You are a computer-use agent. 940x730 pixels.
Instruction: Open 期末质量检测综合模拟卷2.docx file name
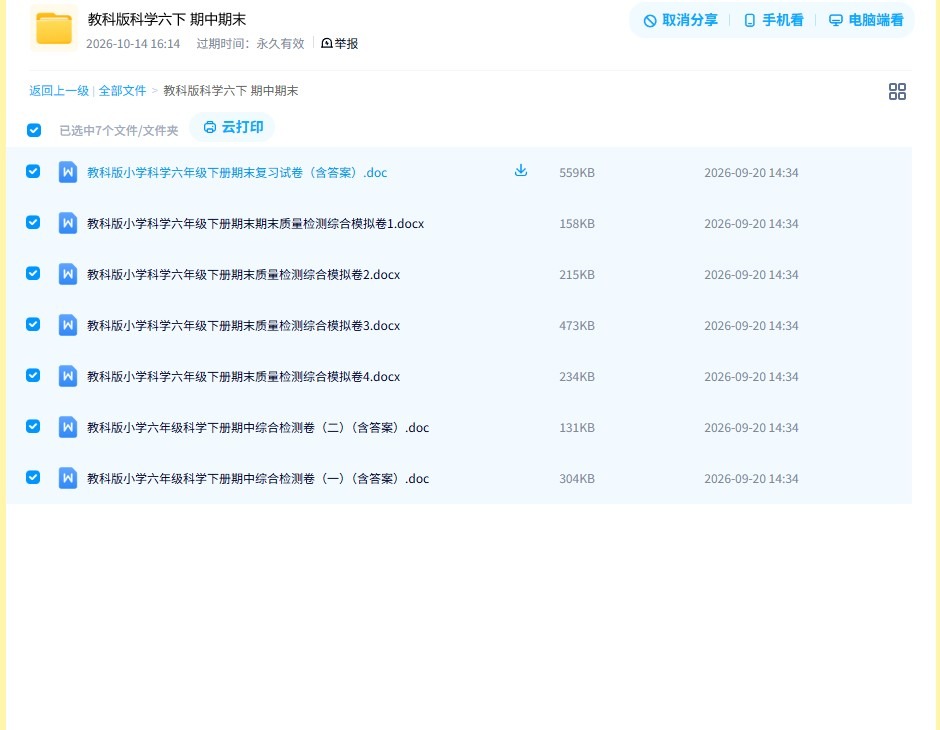click(243, 274)
